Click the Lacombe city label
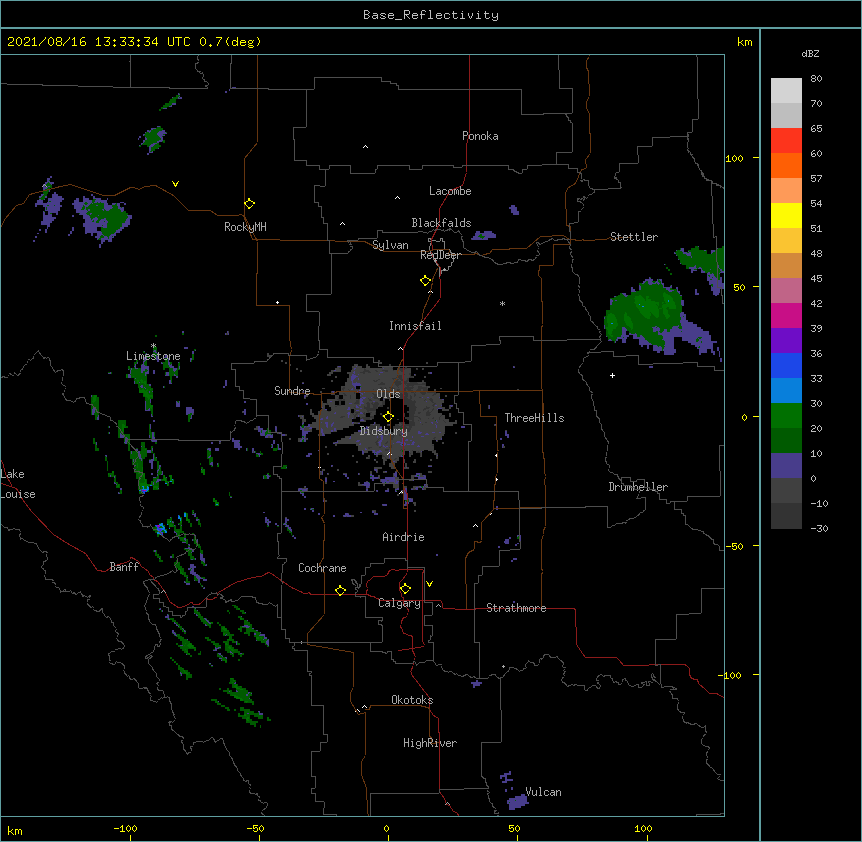Viewport: 862px width, 842px height. click(x=450, y=191)
